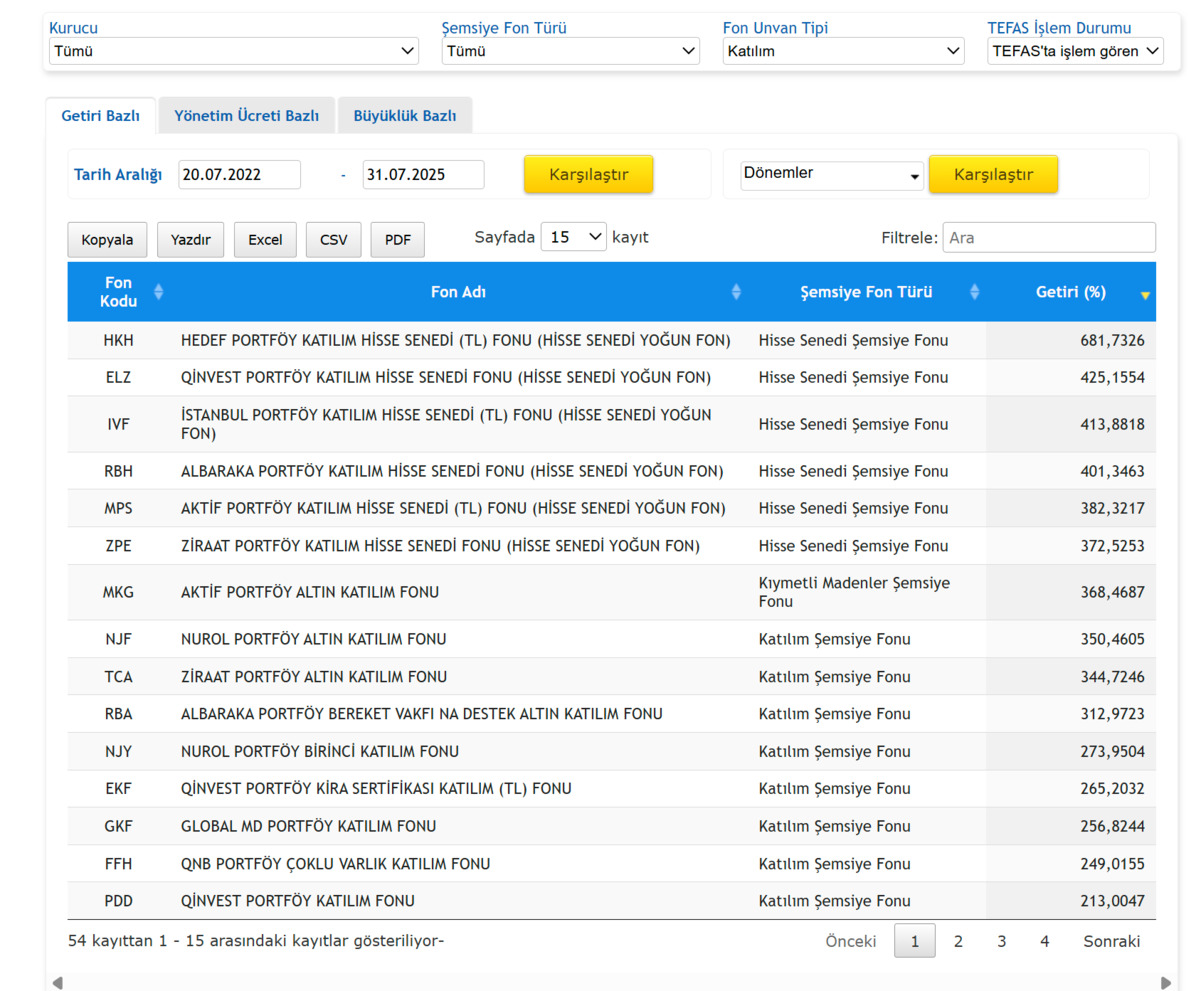This screenshot has height=991, width=1200.
Task: Click fund code ELZ
Action: pos(118,378)
